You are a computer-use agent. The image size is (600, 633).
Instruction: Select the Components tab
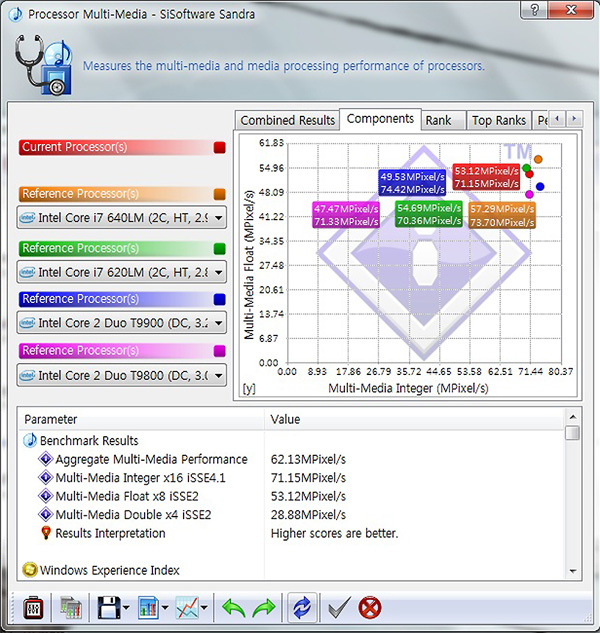[x=380, y=119]
